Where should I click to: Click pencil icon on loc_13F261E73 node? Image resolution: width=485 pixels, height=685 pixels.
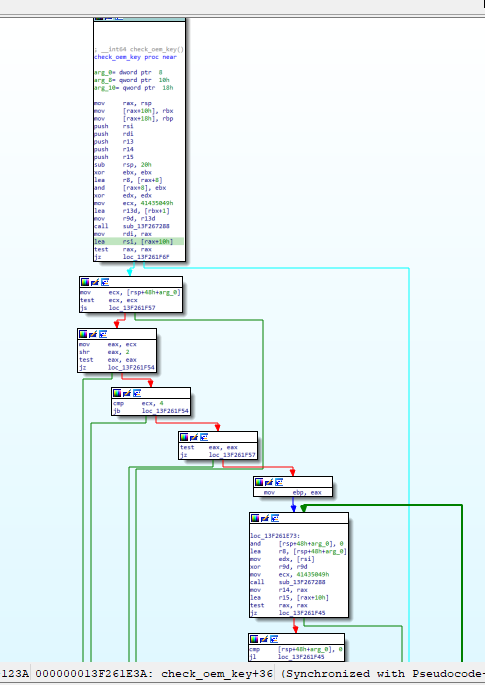[x=265, y=518]
